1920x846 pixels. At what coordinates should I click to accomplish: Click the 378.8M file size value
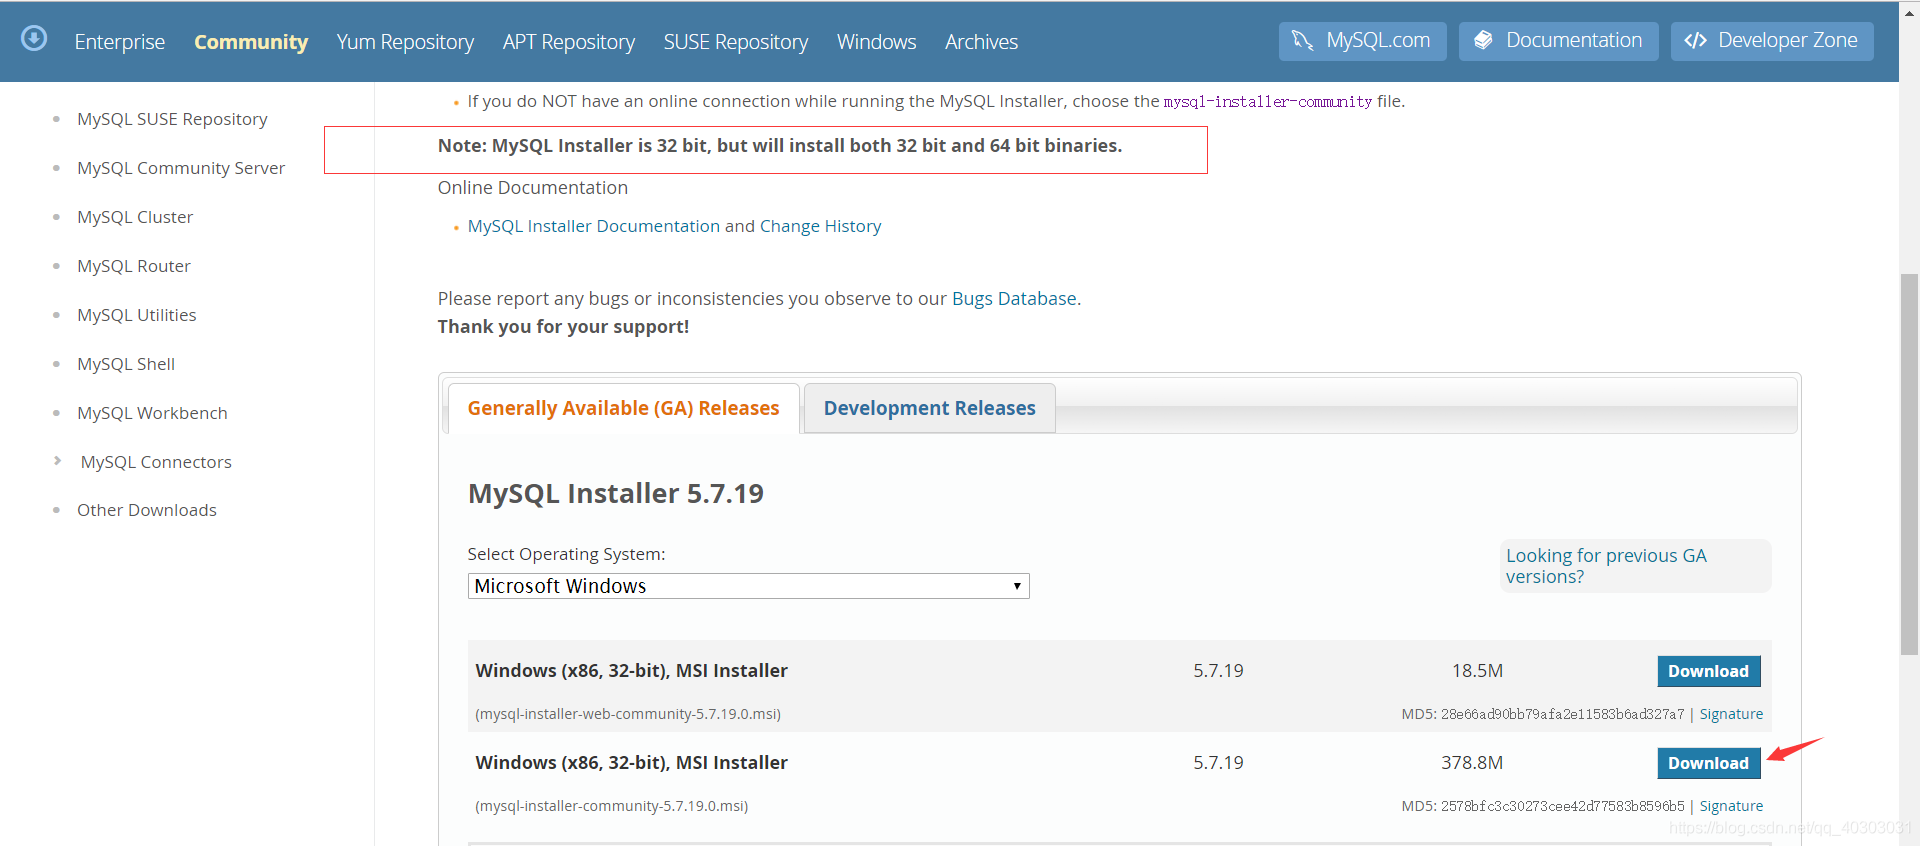(1472, 763)
